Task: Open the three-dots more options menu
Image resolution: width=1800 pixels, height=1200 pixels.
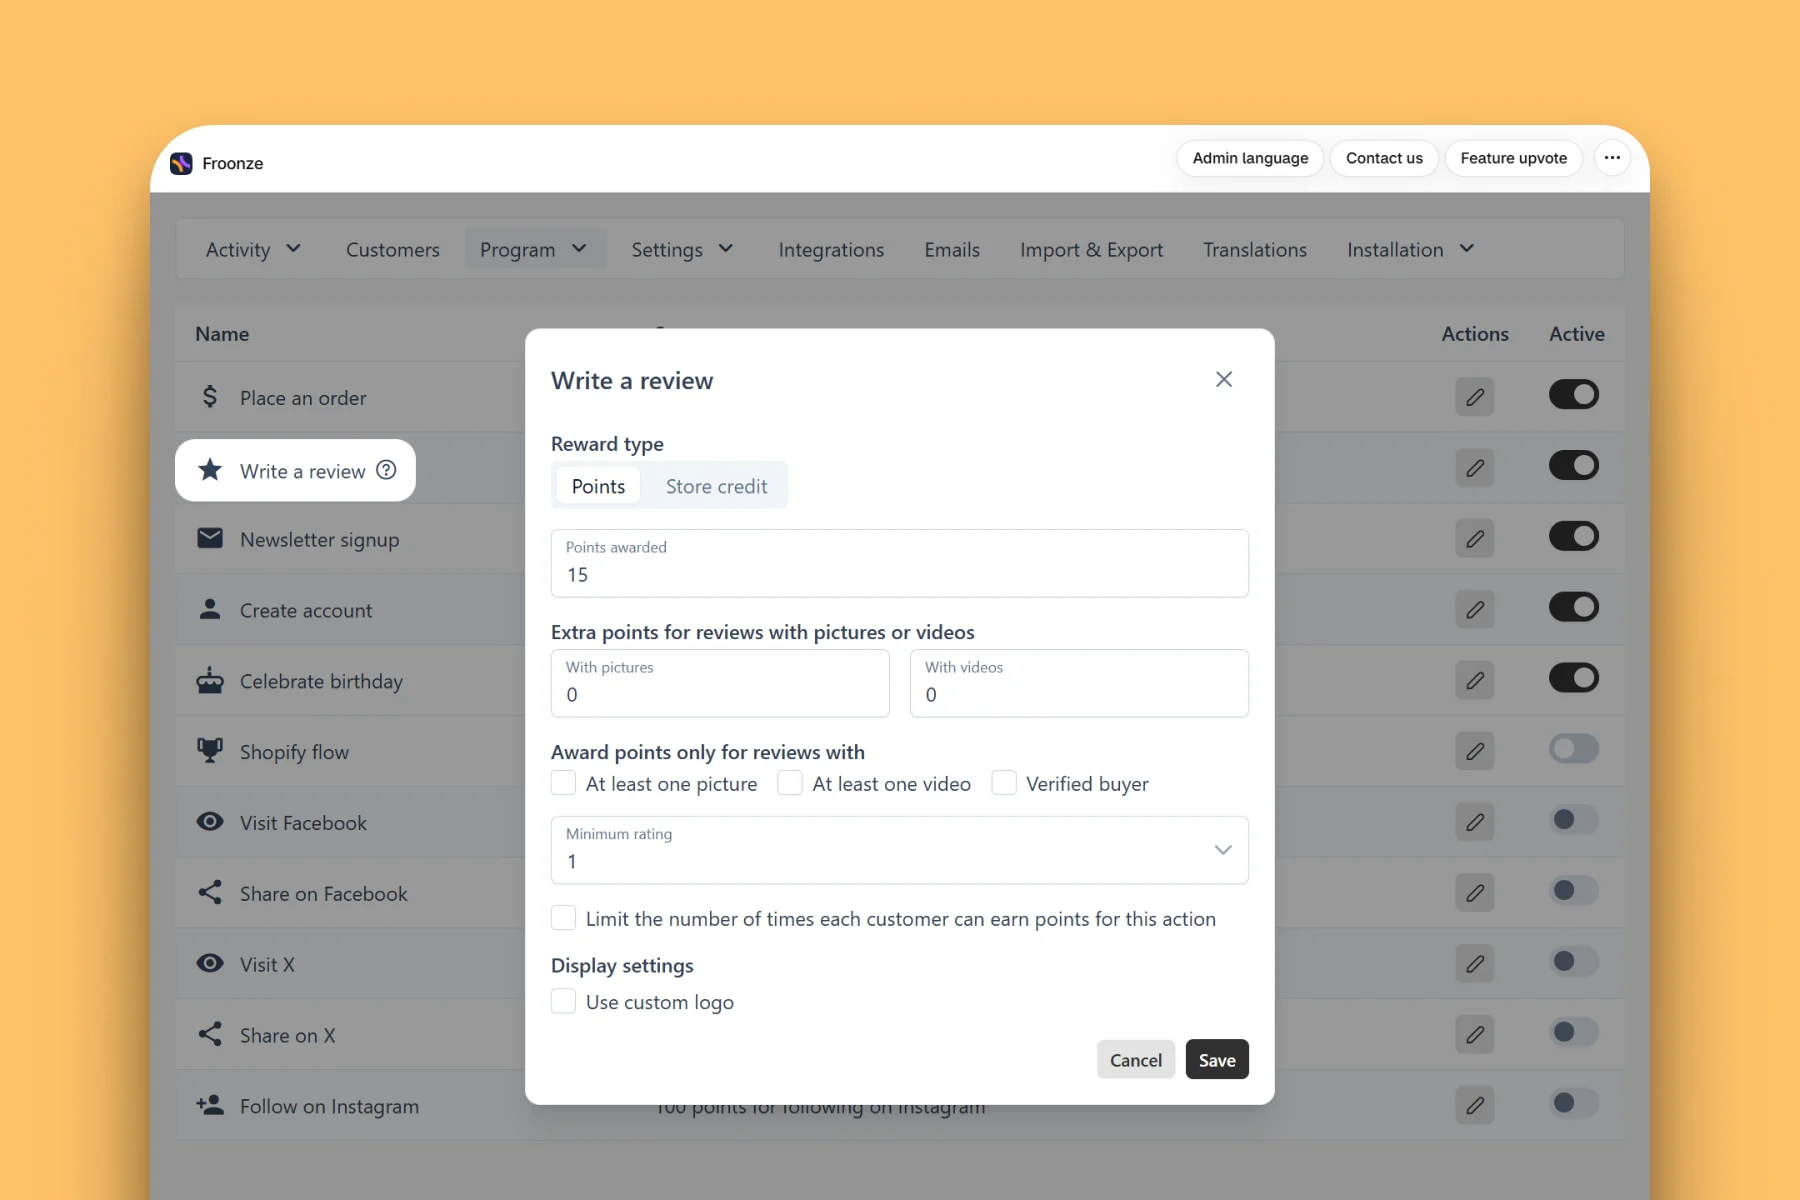Action: 1612,158
